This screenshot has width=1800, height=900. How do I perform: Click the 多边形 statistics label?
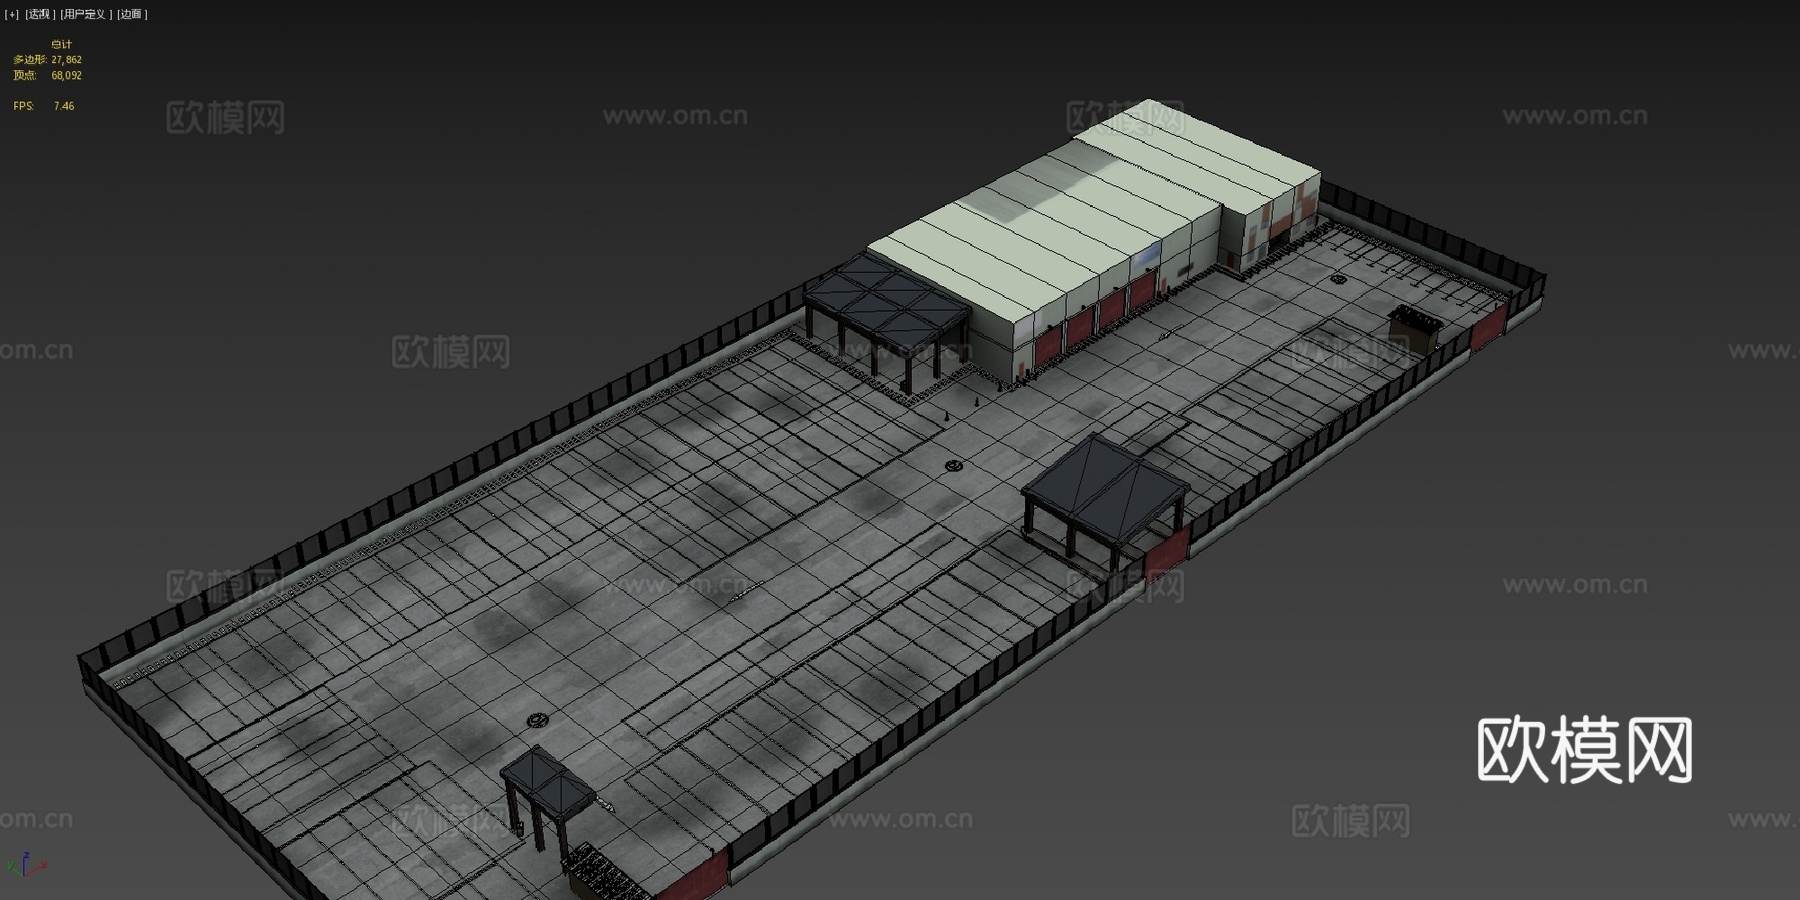click(x=30, y=60)
